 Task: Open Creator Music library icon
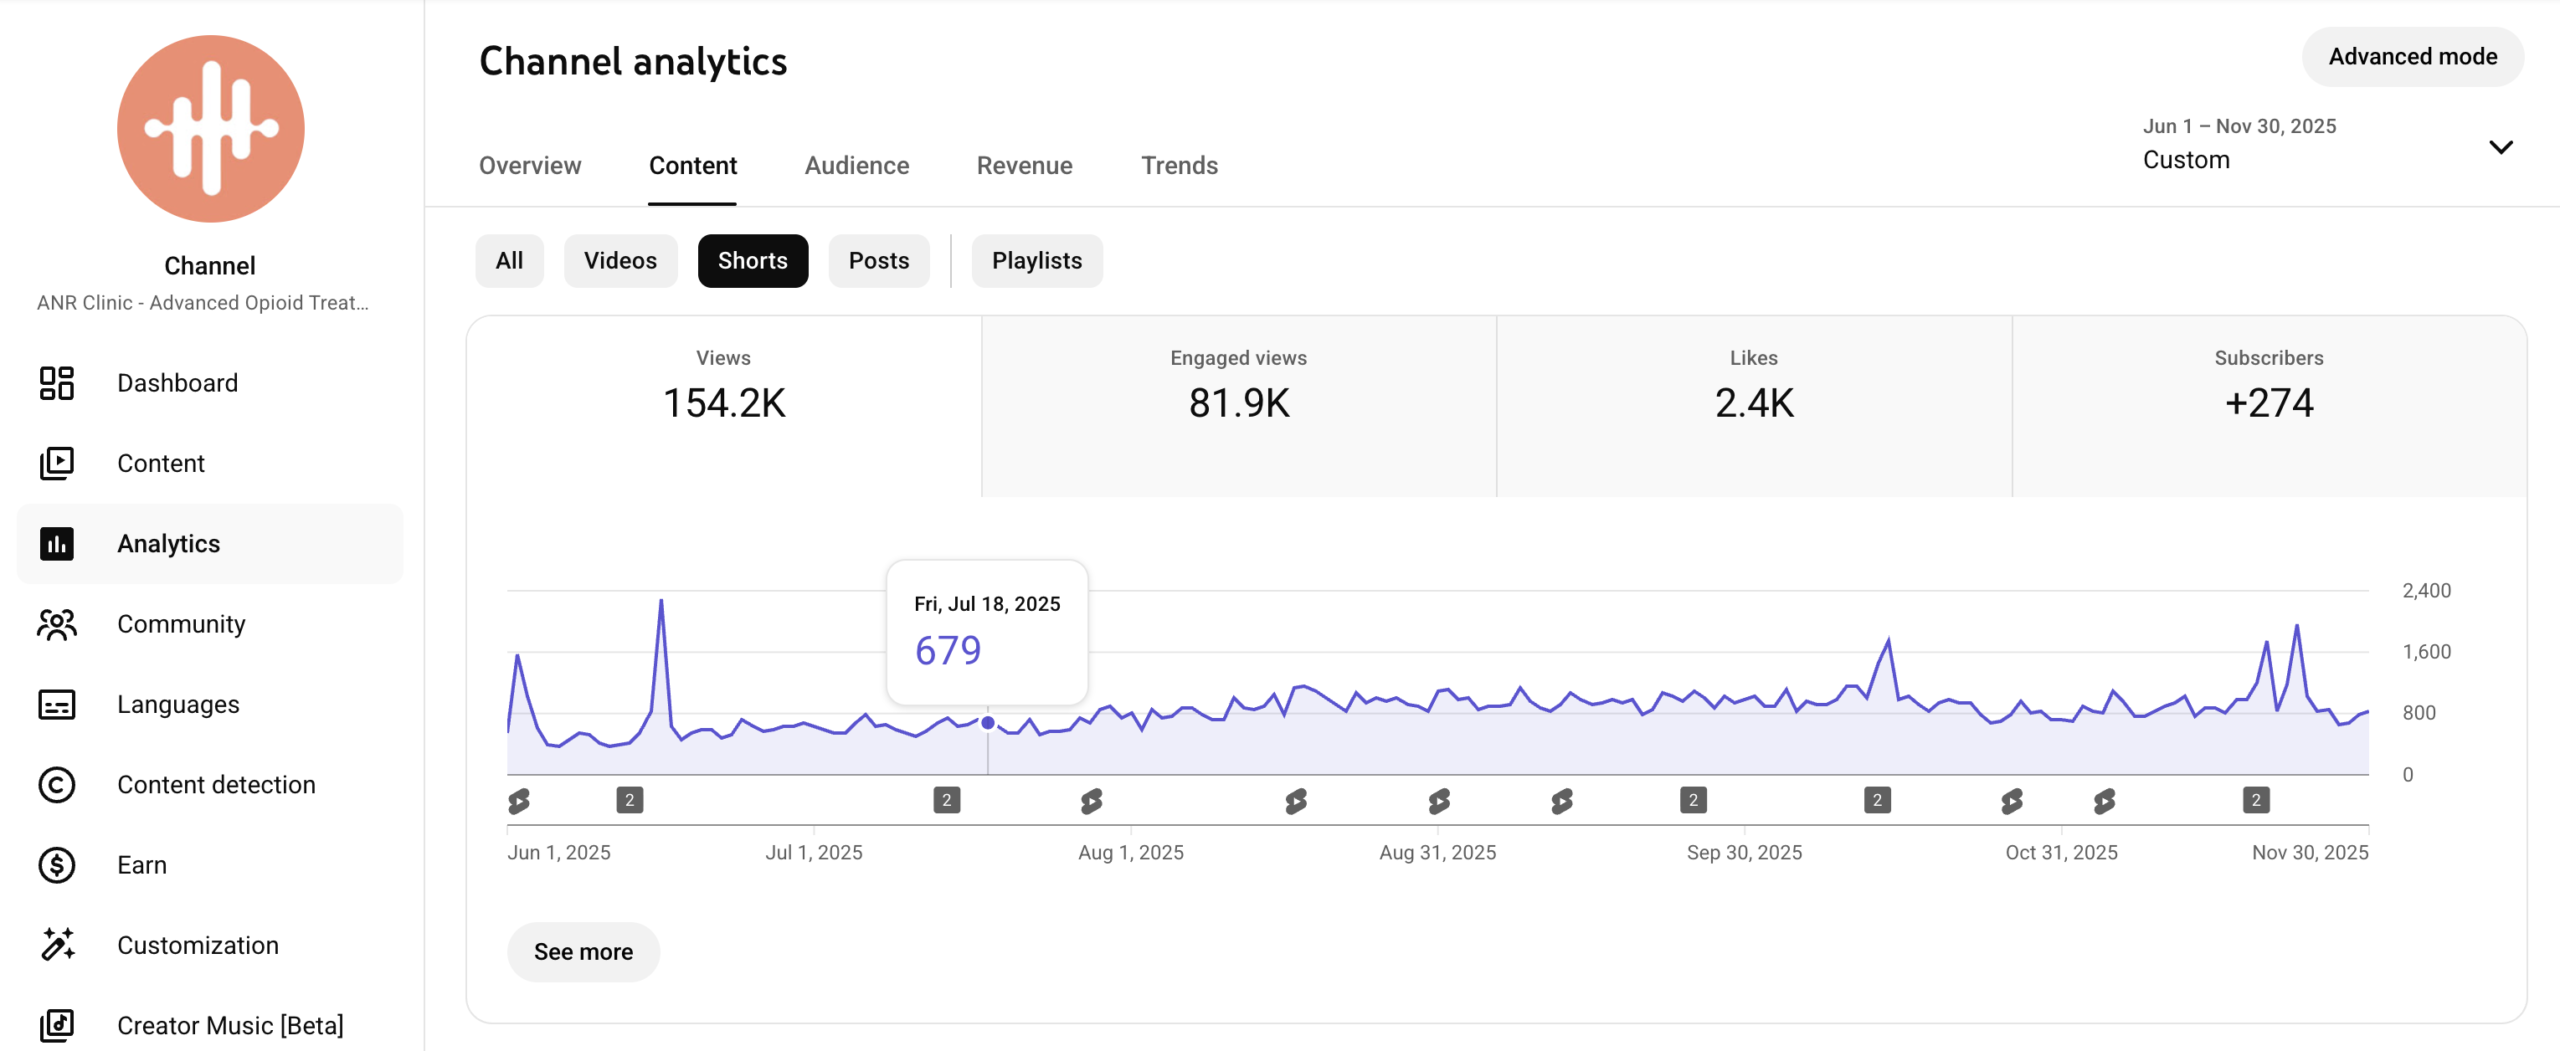(x=57, y=1025)
